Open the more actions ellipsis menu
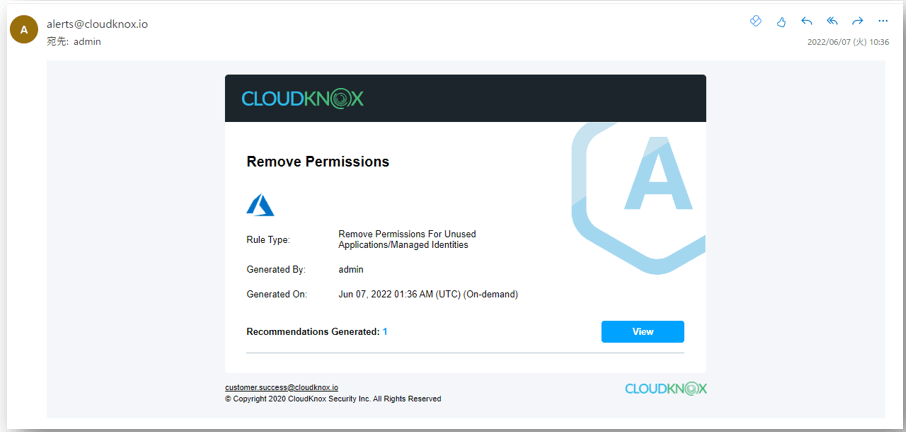The image size is (906, 432). (882, 21)
